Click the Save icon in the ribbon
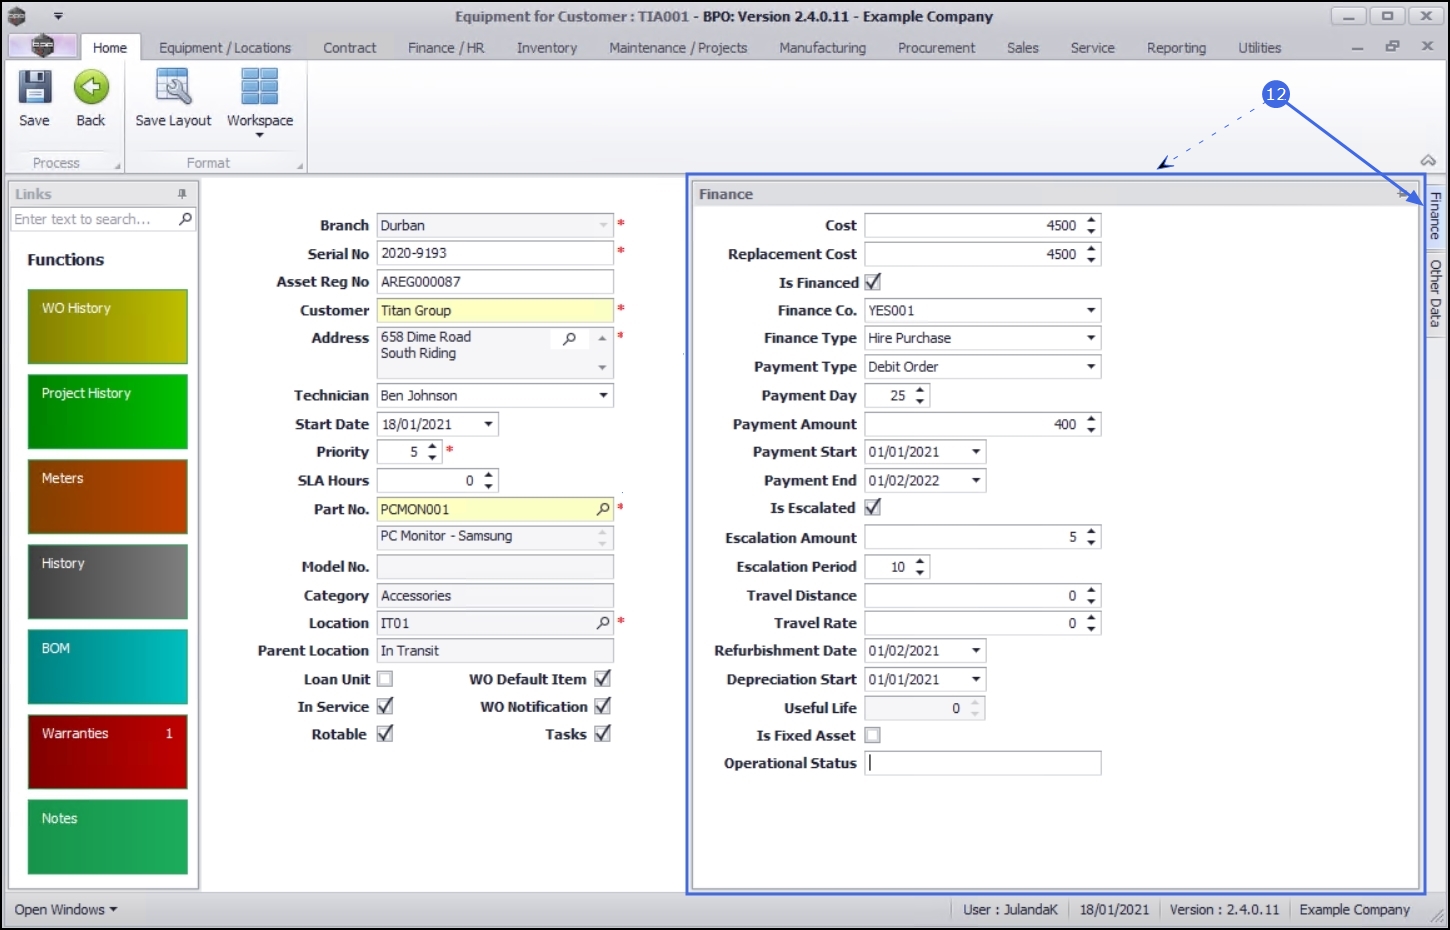The height and width of the screenshot is (930, 1450). pyautogui.click(x=34, y=88)
